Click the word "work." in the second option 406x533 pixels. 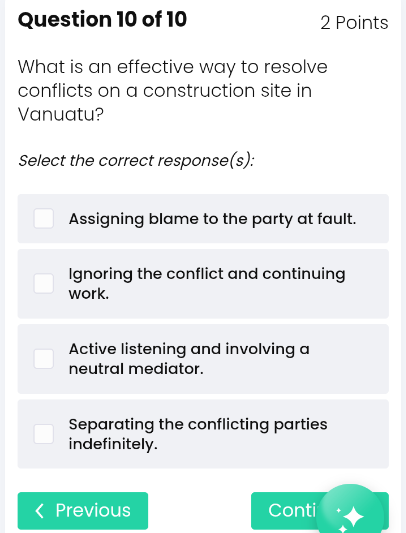(x=89, y=294)
